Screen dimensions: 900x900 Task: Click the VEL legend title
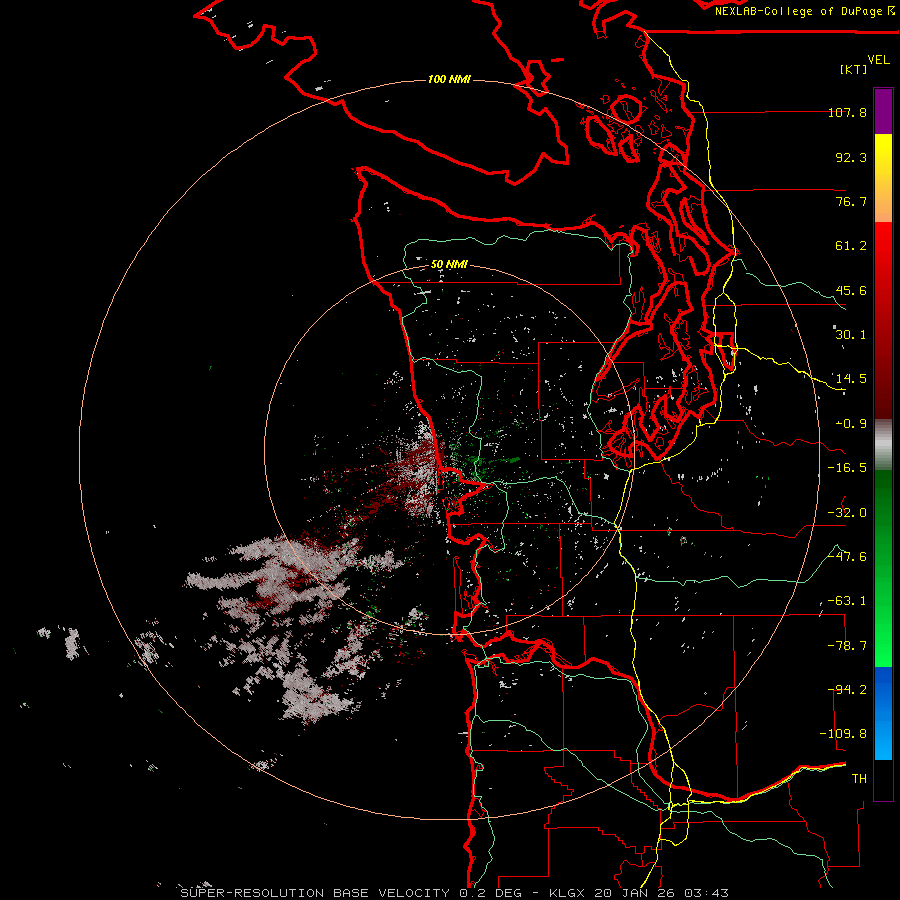coord(878,60)
